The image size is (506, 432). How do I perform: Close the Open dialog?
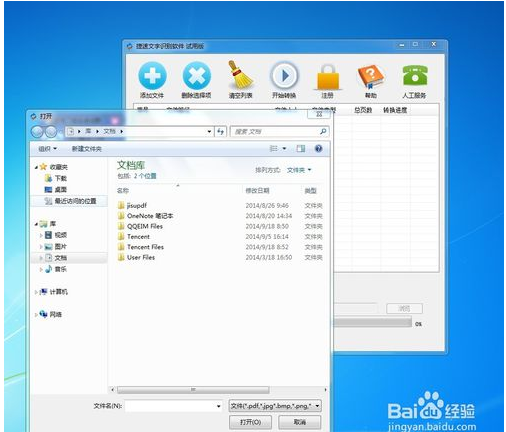[319, 114]
